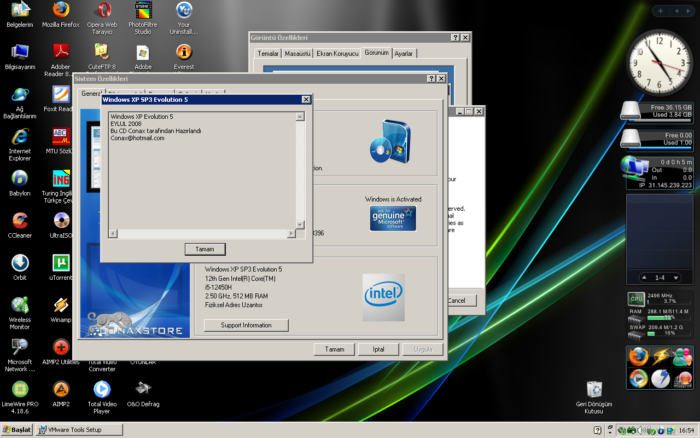Image resolution: width=700 pixels, height=438 pixels.
Task: Open Geri Dönüşüm Kutusu recycle bin
Action: coord(594,397)
